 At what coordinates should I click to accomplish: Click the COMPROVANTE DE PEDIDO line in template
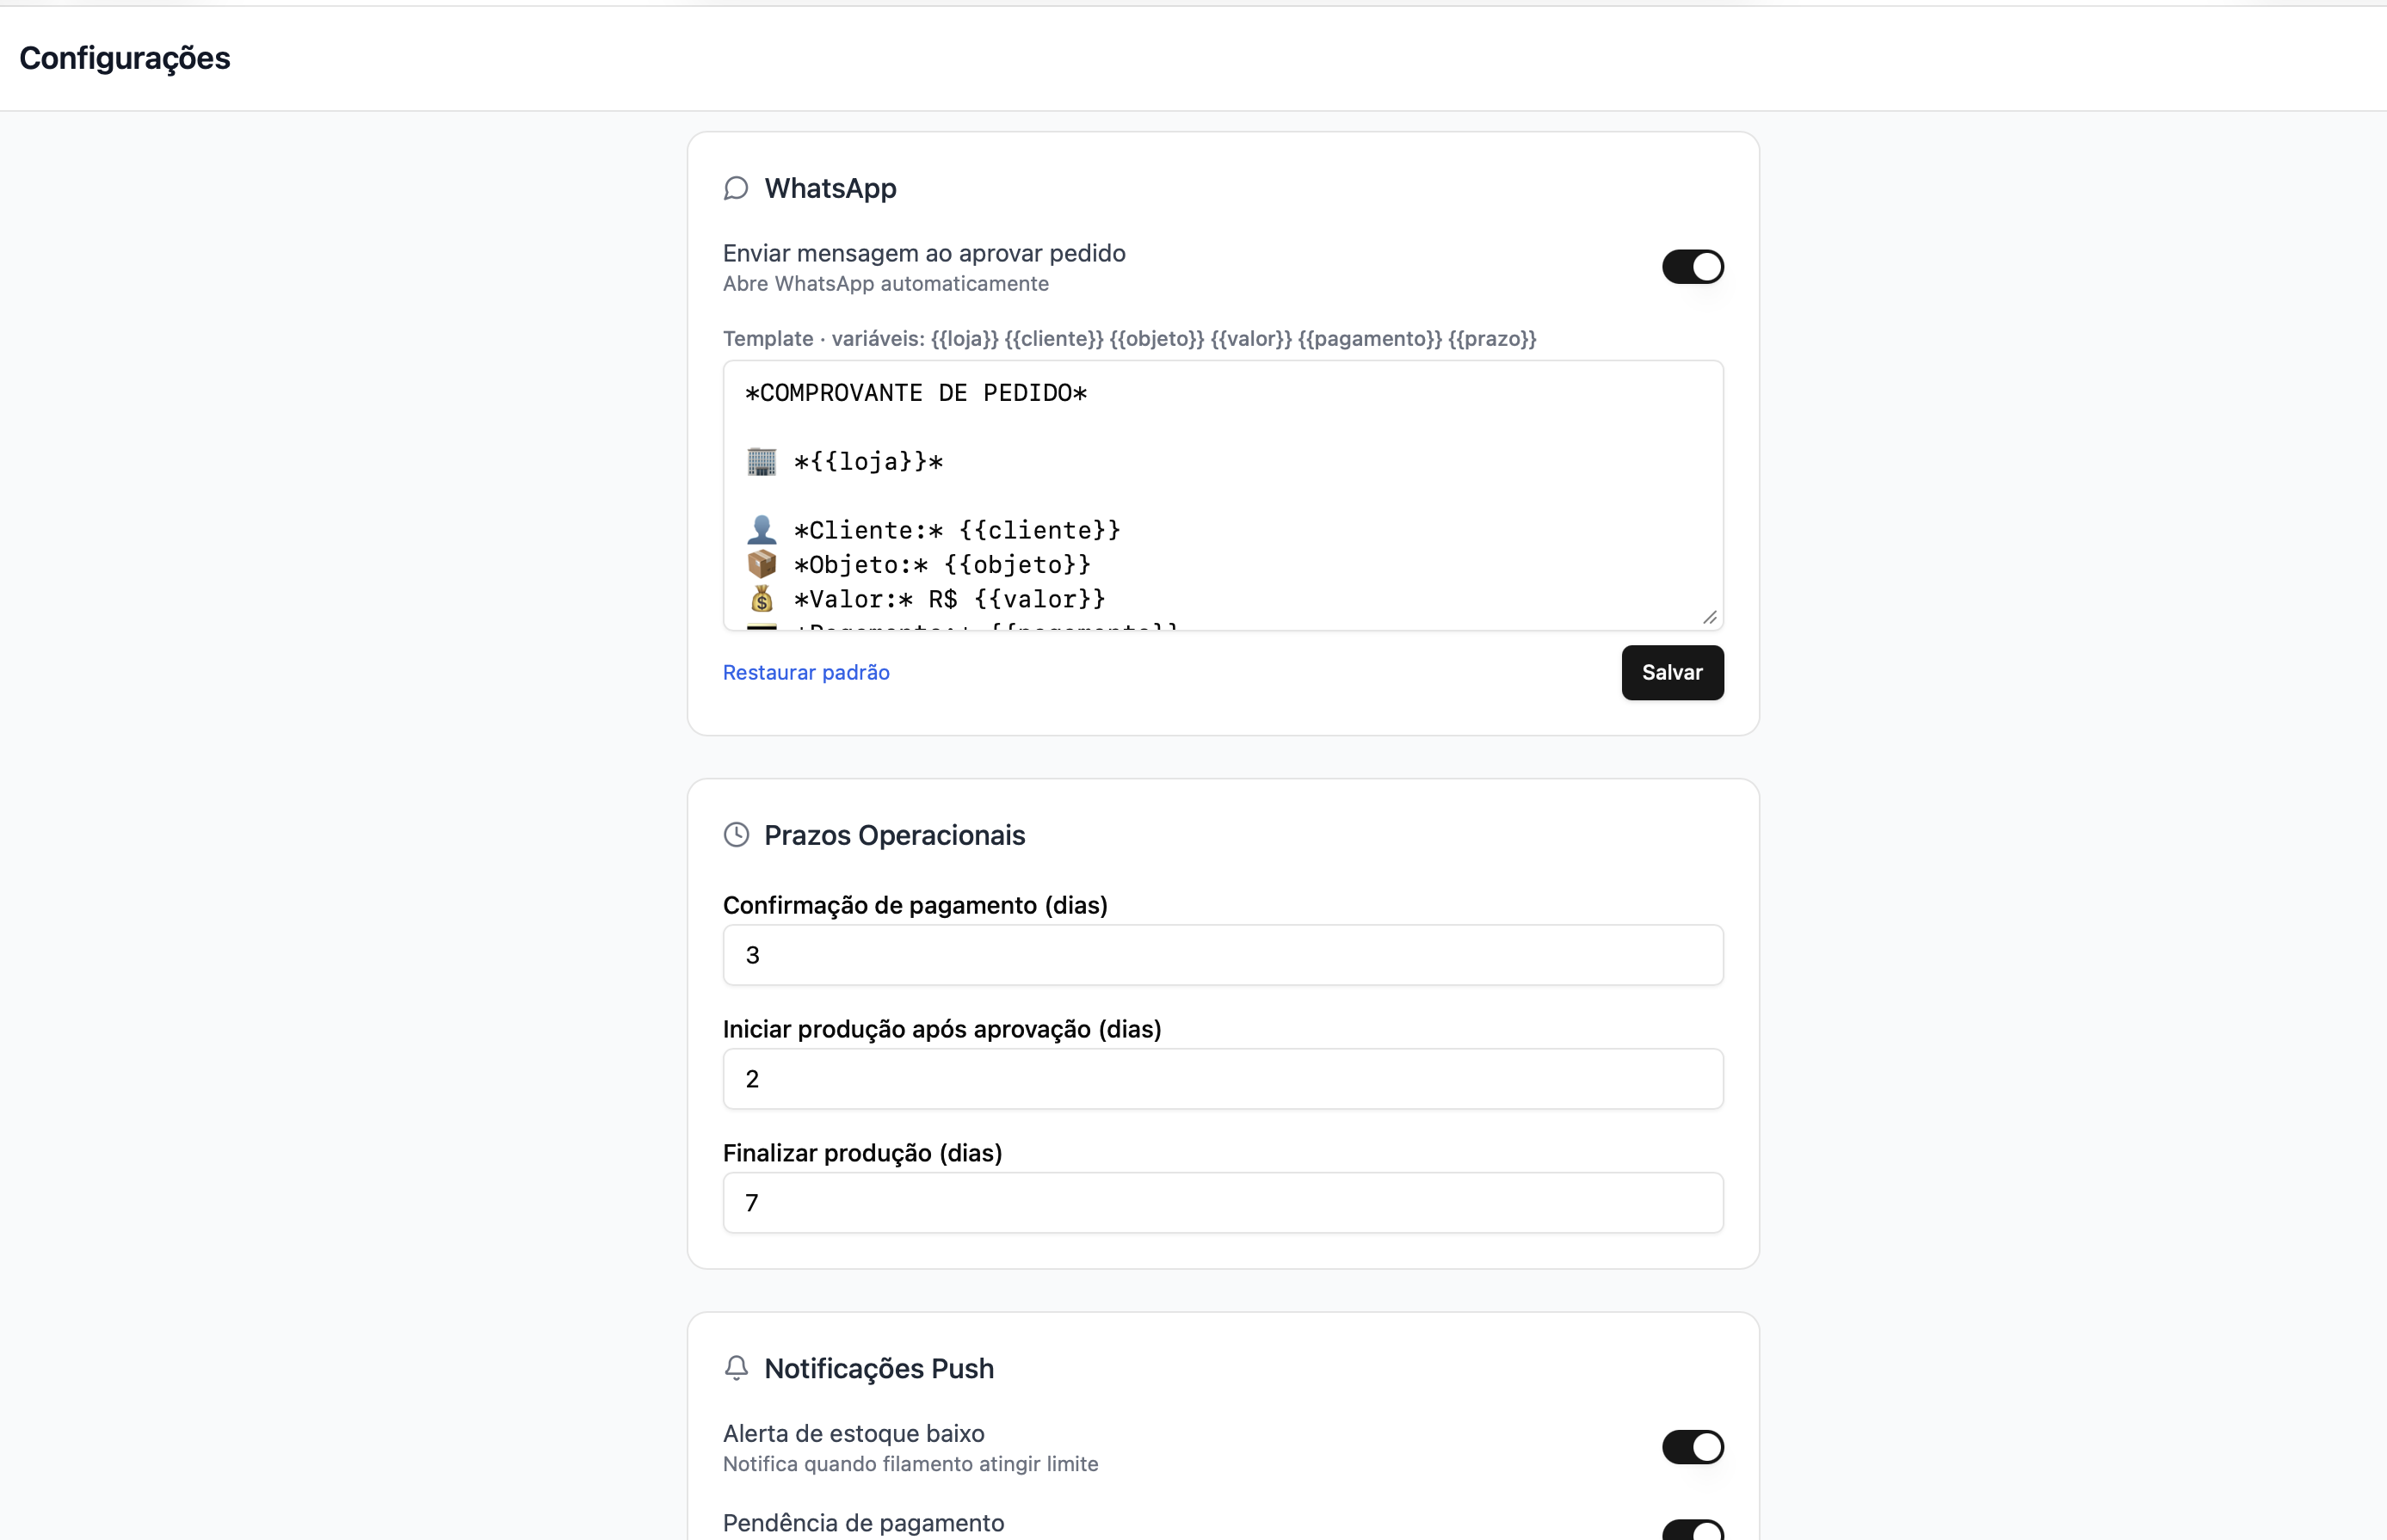point(916,393)
